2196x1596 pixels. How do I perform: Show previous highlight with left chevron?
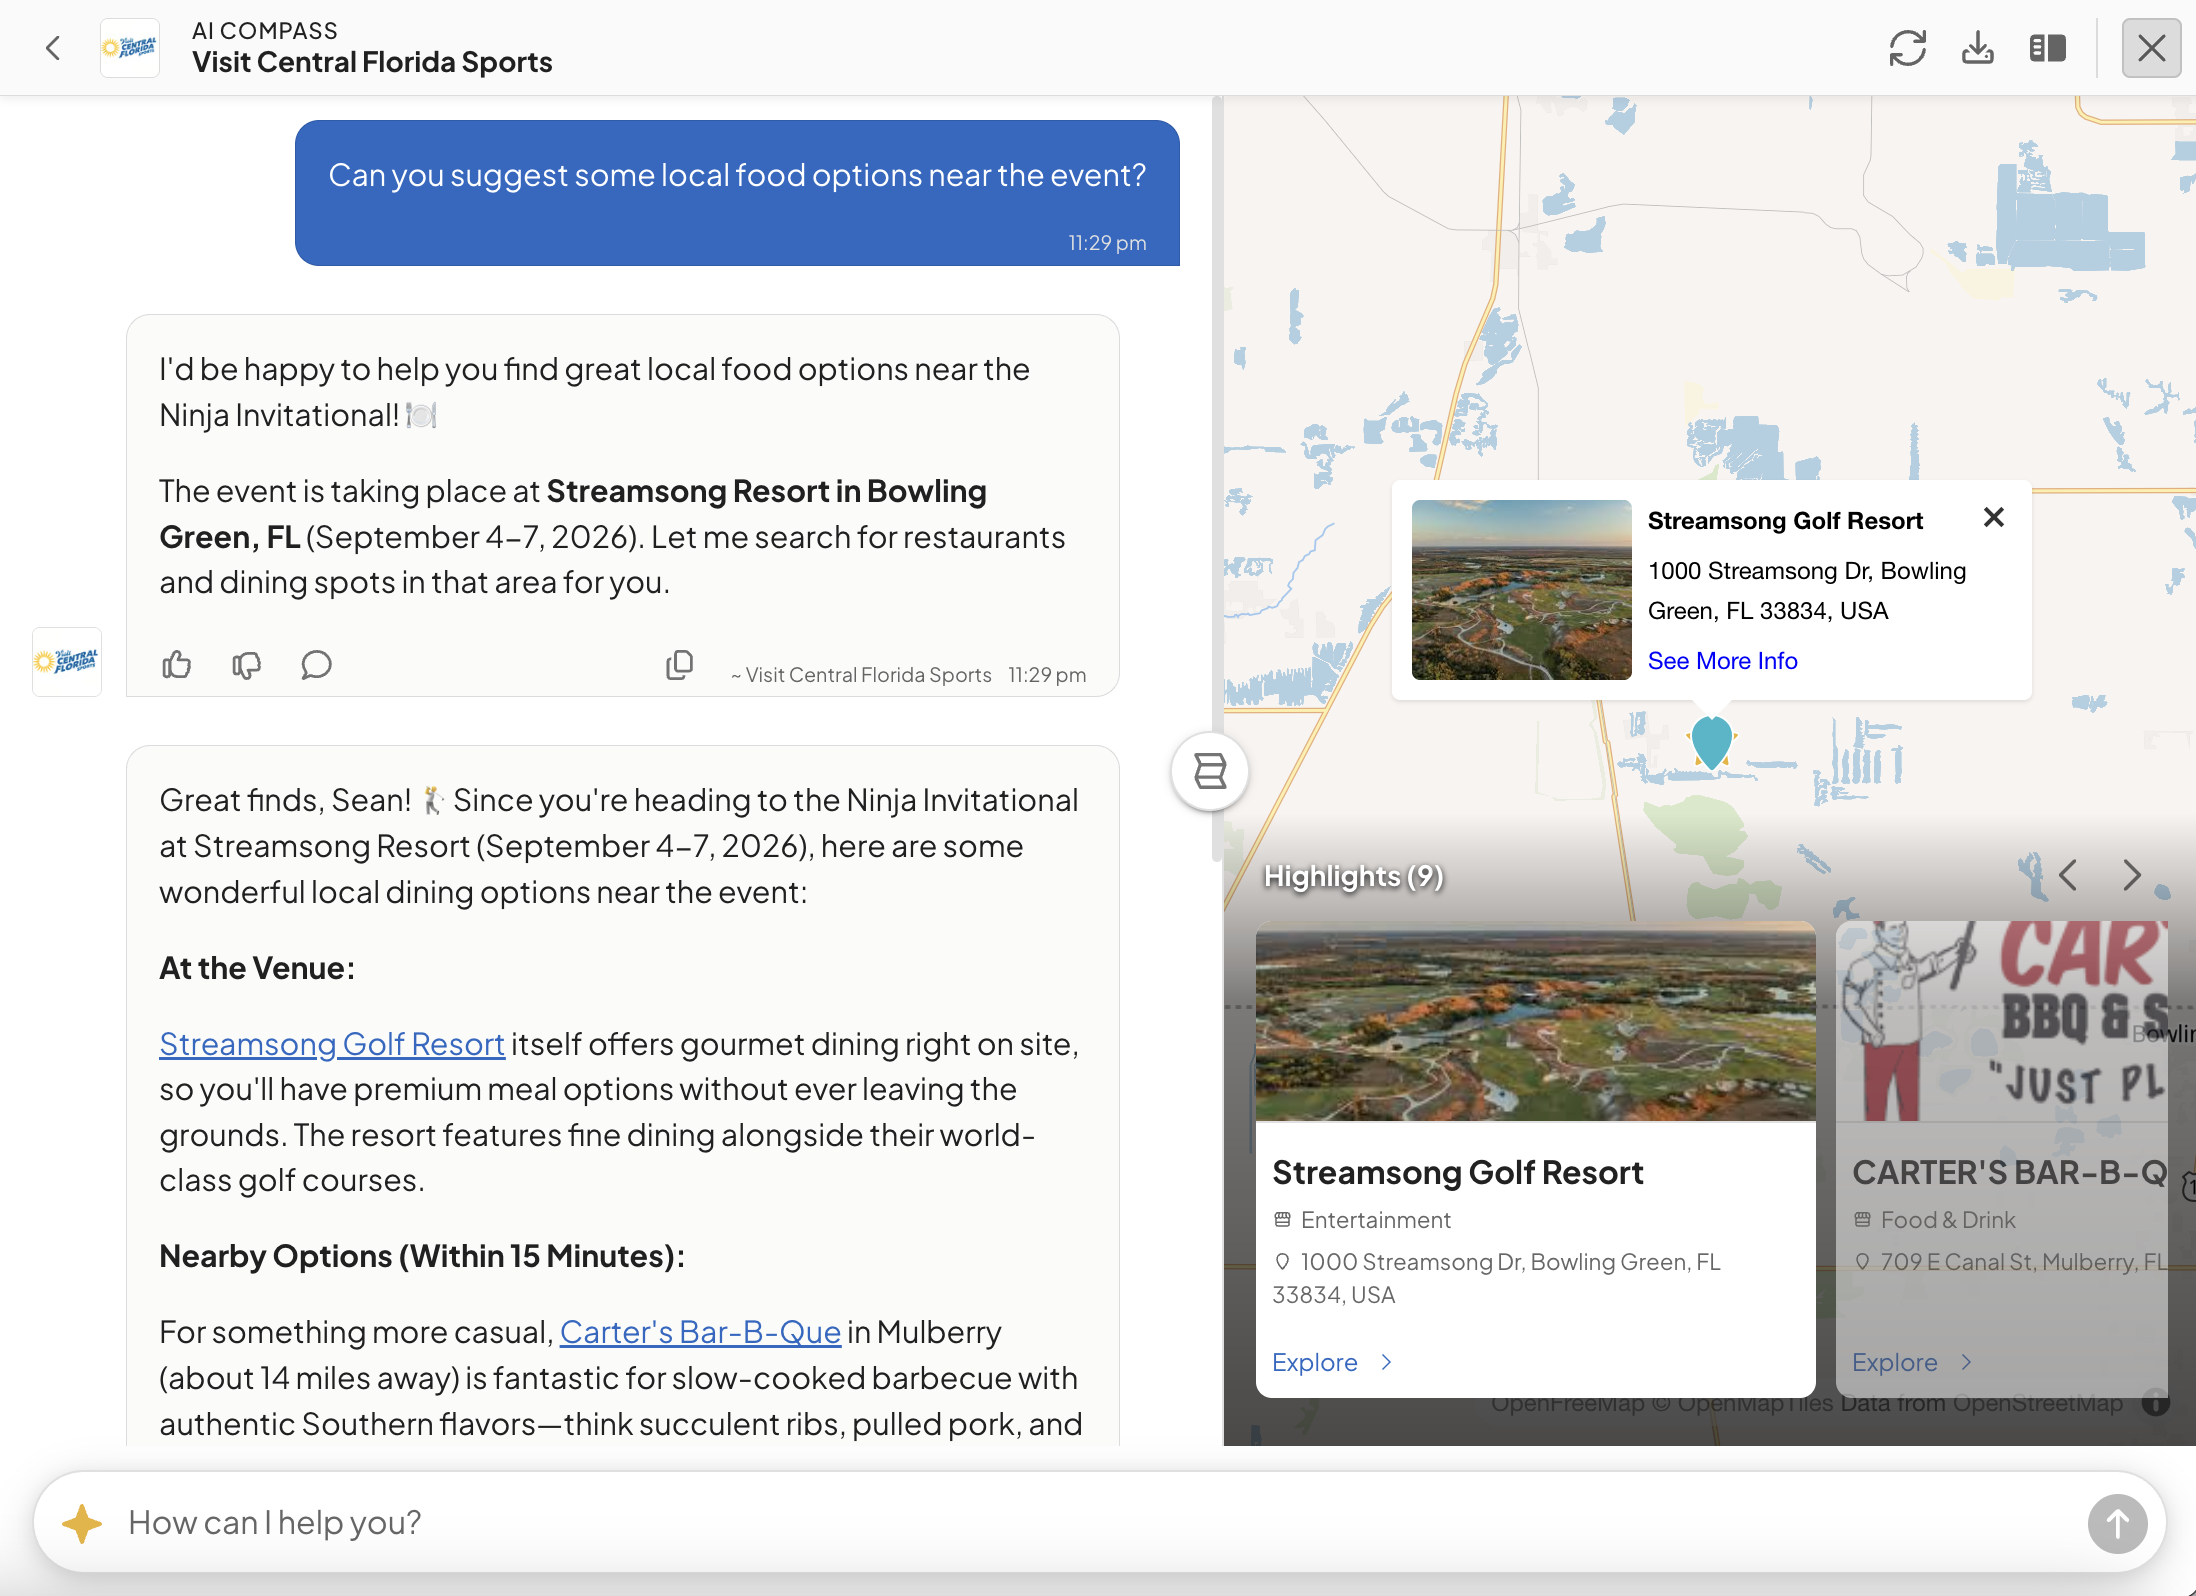(x=2068, y=875)
